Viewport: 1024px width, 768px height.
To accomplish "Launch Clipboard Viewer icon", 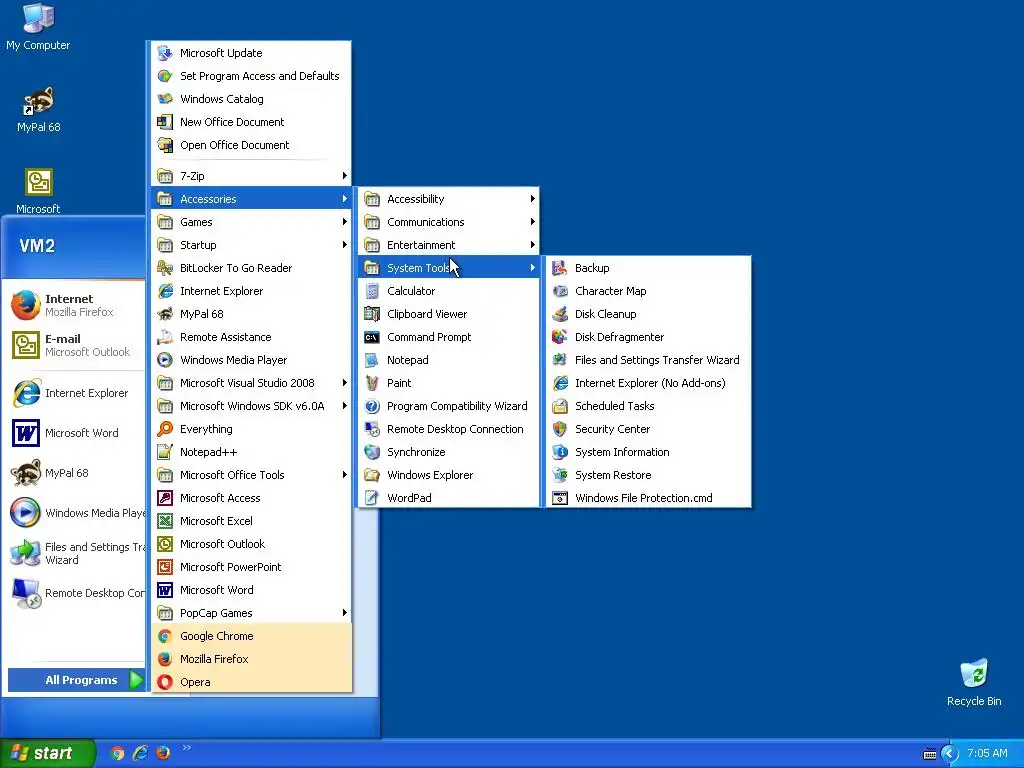I will [372, 313].
